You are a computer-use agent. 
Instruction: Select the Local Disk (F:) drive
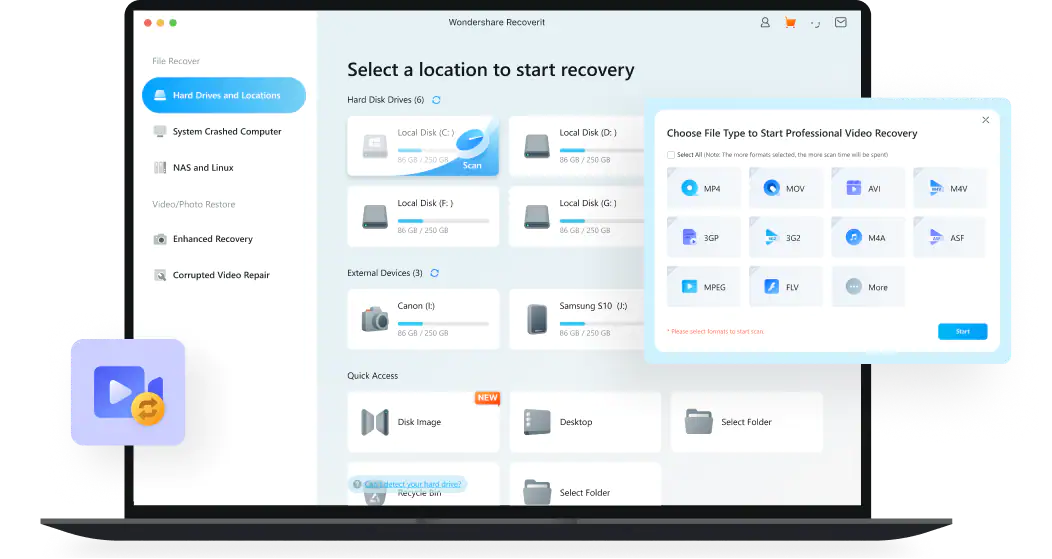(x=423, y=216)
